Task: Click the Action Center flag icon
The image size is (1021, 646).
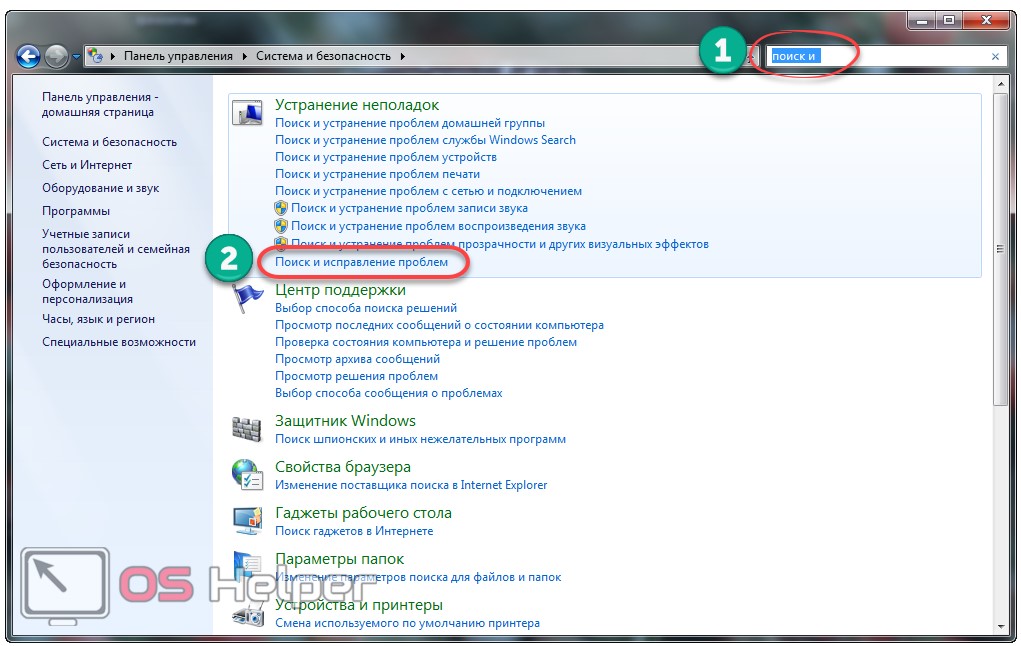Action: pos(247,297)
